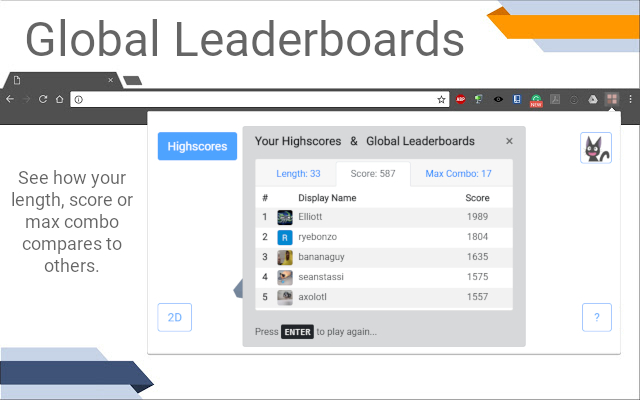This screenshot has height=400, width=640.
Task: Click the red squares game extension icon
Action: click(x=611, y=99)
